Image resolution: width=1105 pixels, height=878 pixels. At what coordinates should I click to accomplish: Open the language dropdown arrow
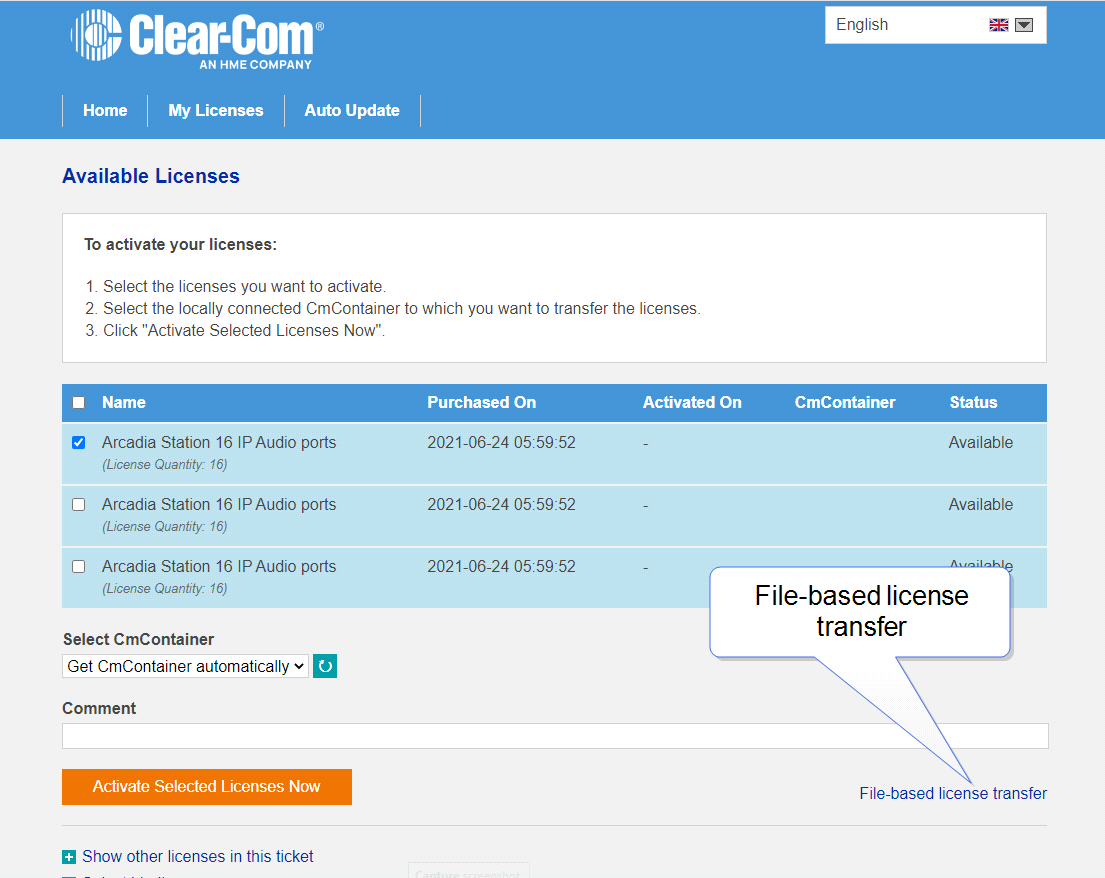(x=1024, y=25)
